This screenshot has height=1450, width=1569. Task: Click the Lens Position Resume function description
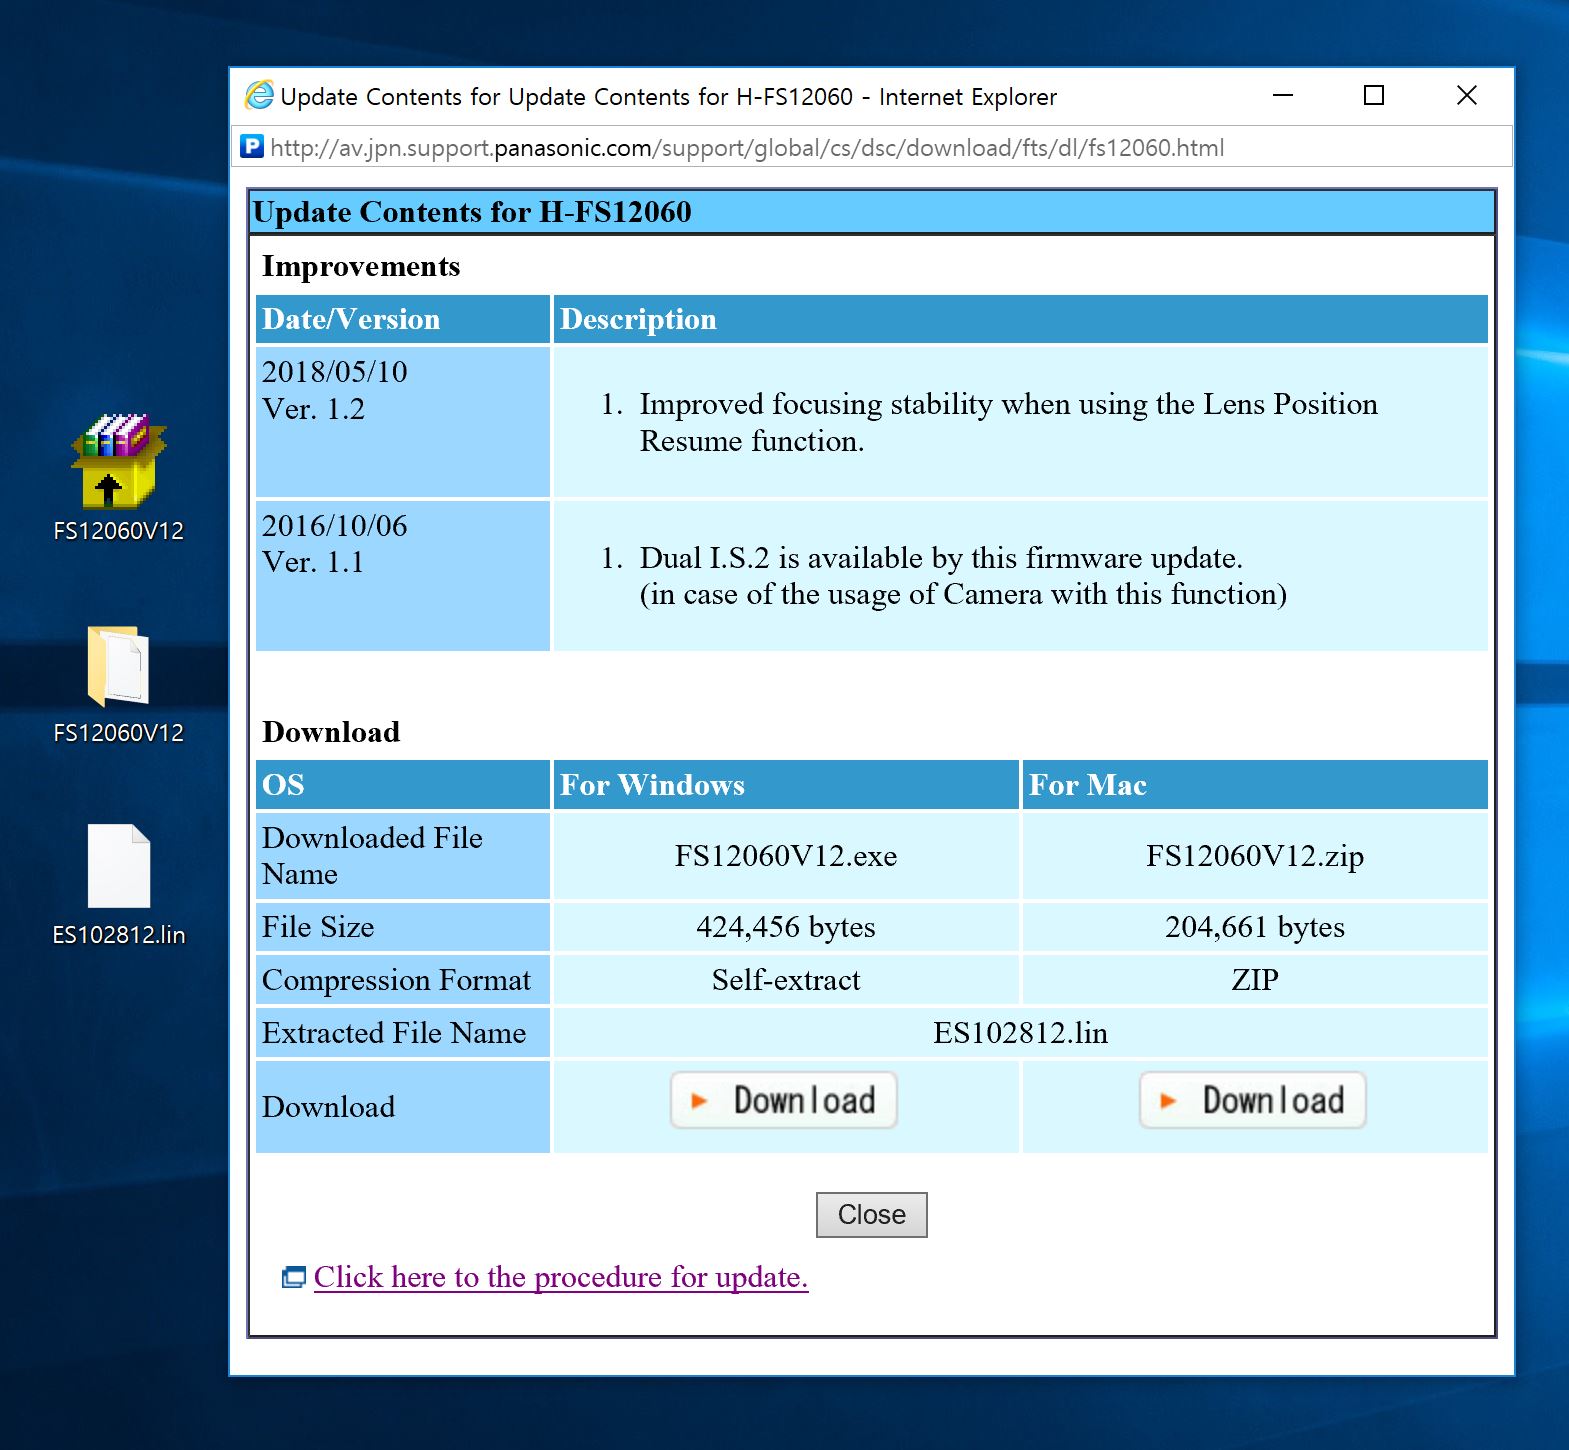[1008, 422]
